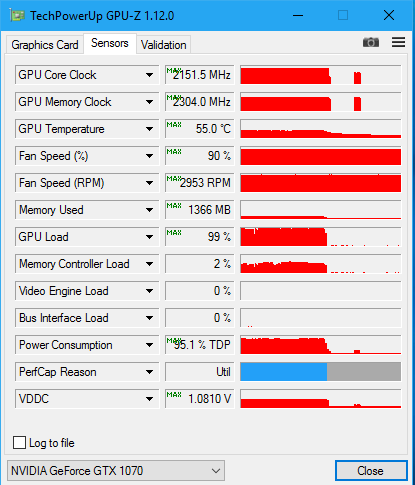Click the camera screenshot icon
415x485 pixels.
pos(371,42)
